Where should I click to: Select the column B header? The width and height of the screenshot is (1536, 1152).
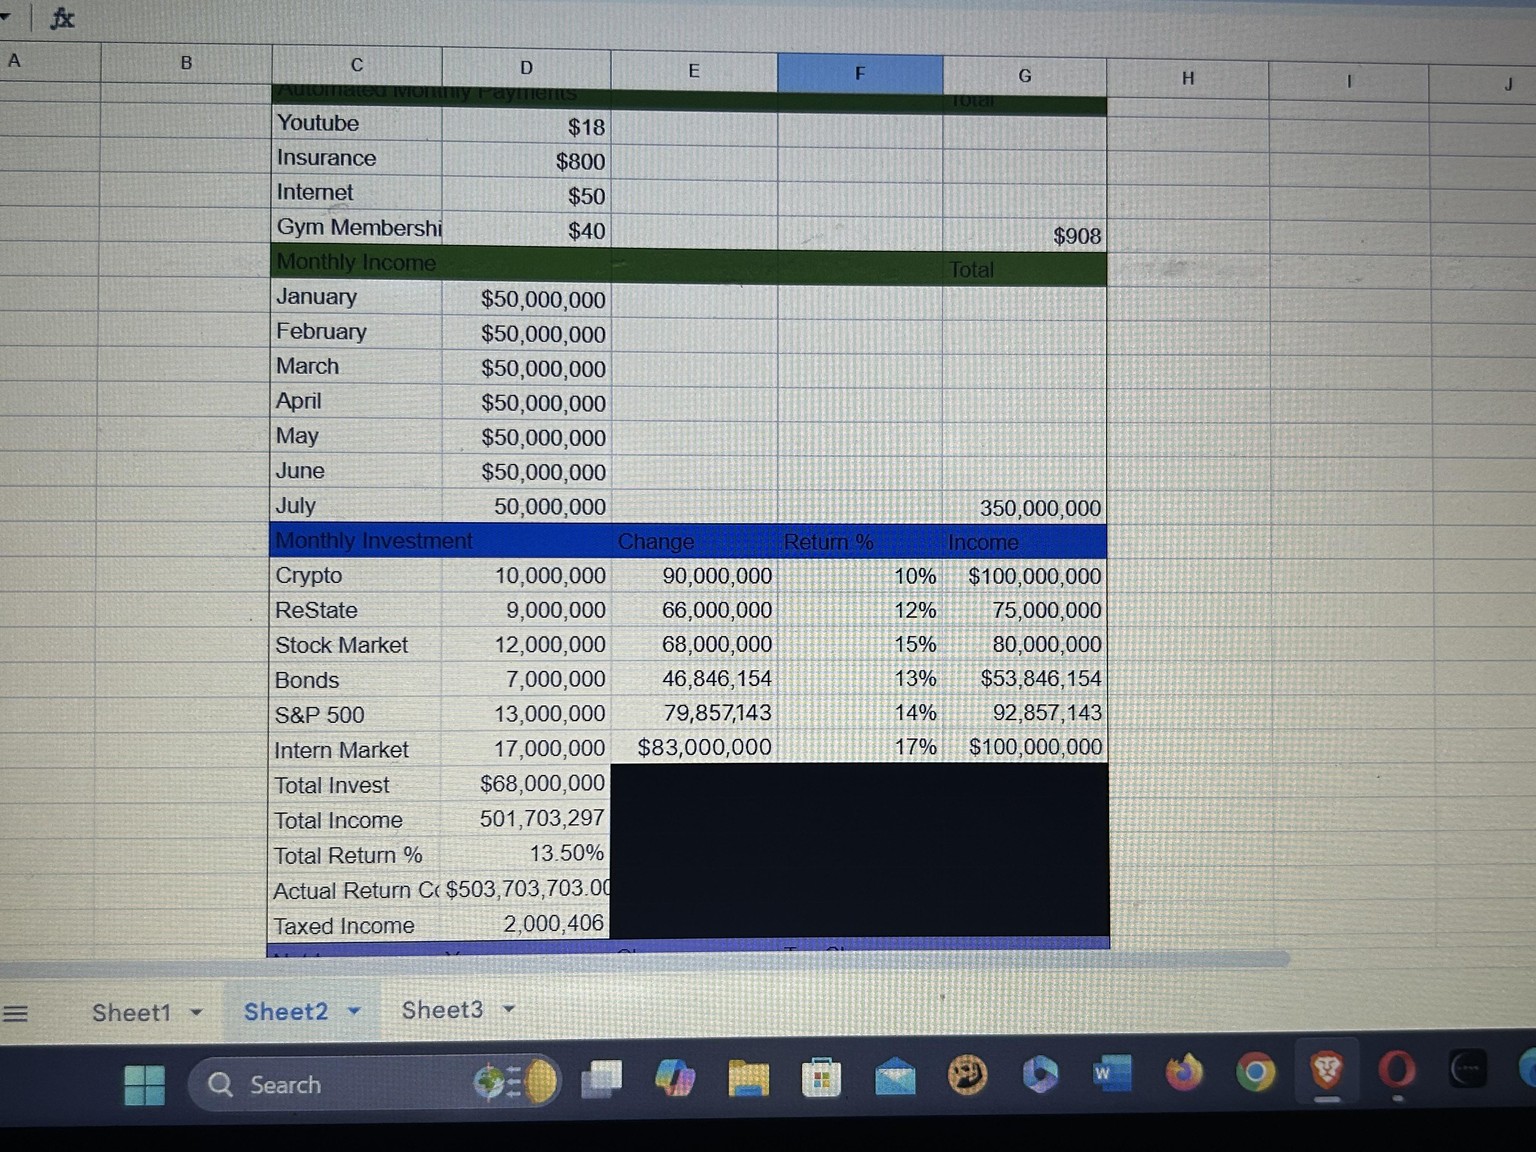click(x=186, y=63)
